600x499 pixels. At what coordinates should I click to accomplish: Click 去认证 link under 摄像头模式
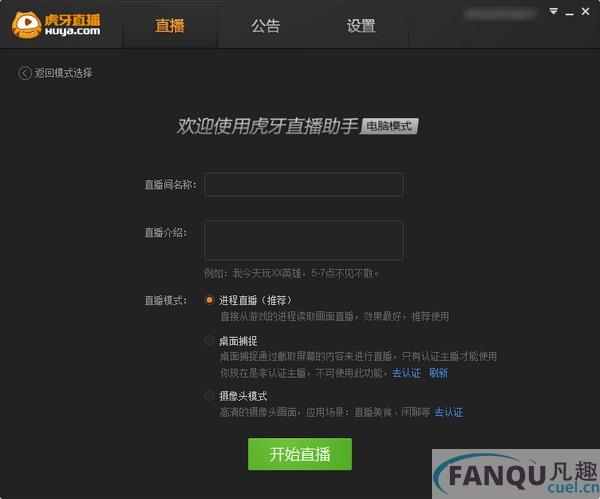(449, 412)
